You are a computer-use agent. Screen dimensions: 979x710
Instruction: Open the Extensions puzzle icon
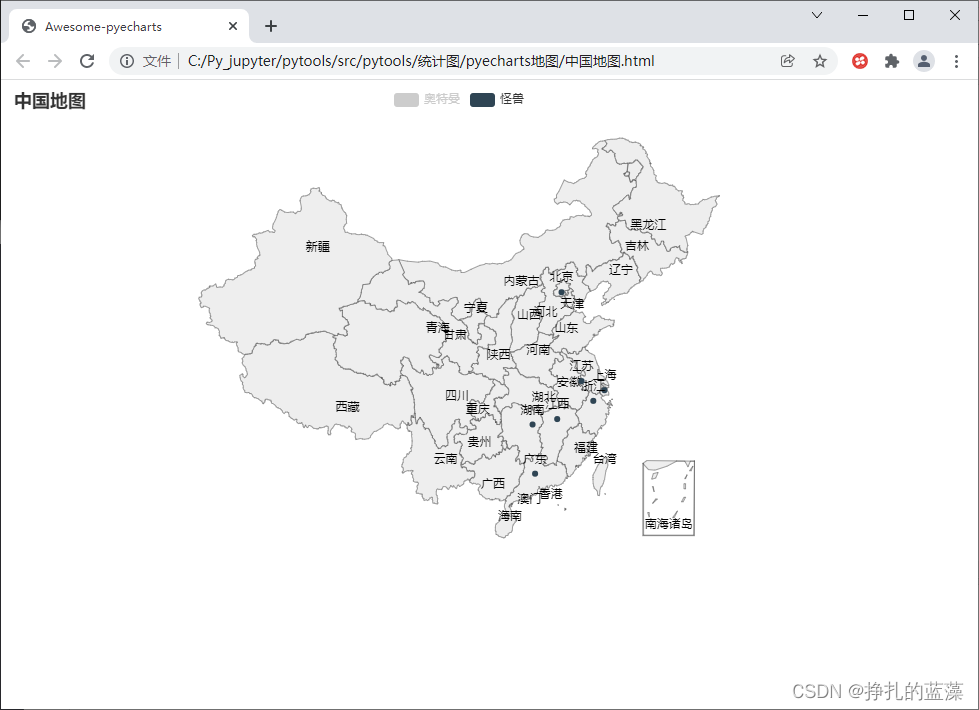[x=892, y=61]
